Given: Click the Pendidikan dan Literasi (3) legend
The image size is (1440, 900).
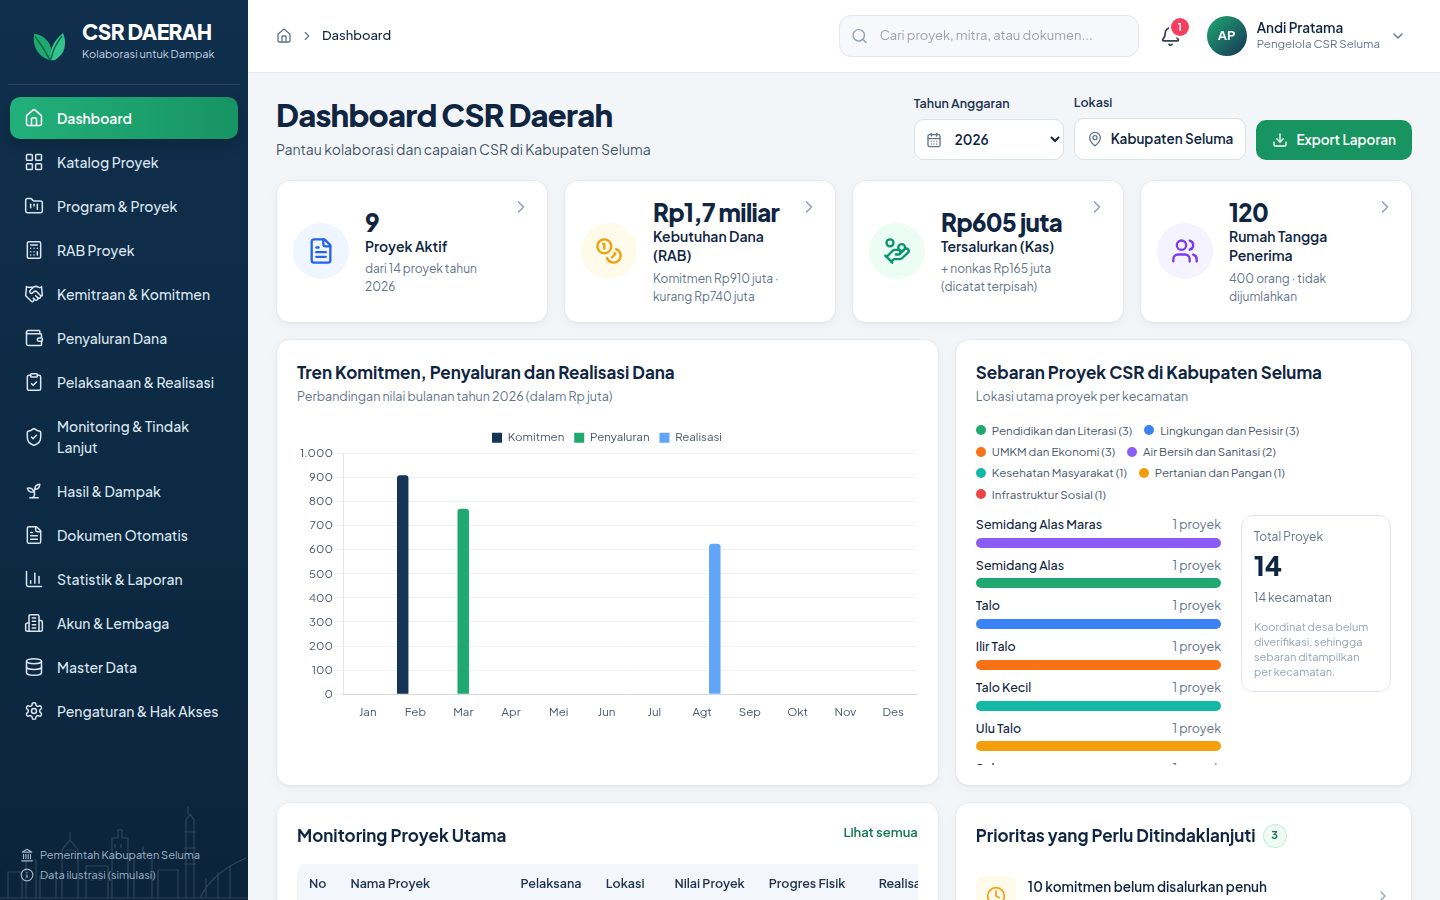Looking at the screenshot, I should (1054, 431).
